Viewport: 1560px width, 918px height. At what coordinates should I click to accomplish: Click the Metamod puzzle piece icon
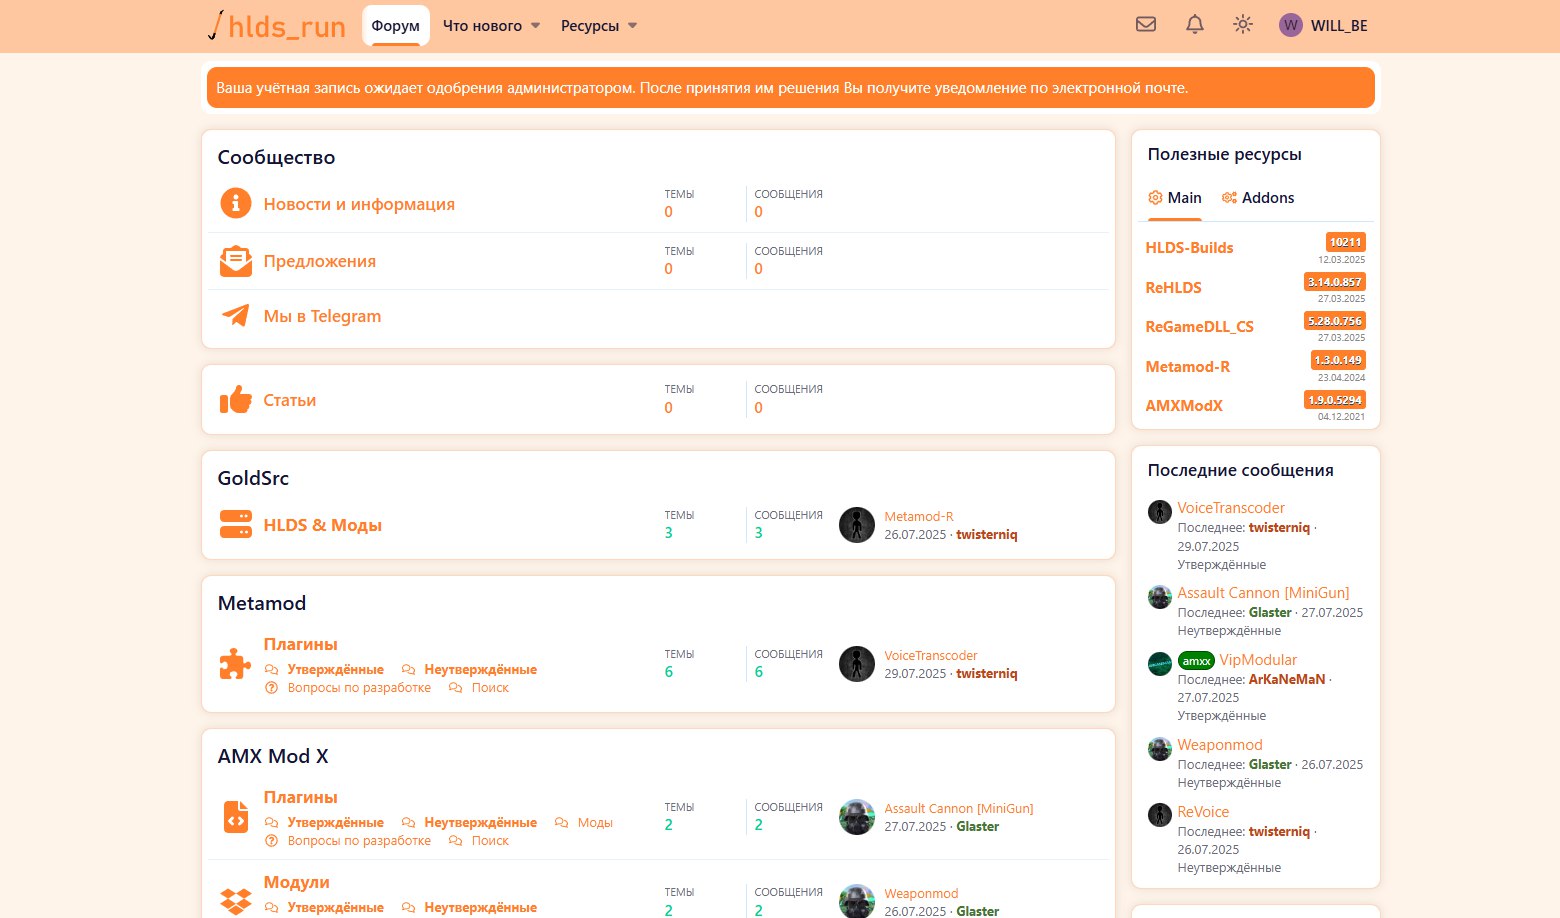click(x=236, y=664)
